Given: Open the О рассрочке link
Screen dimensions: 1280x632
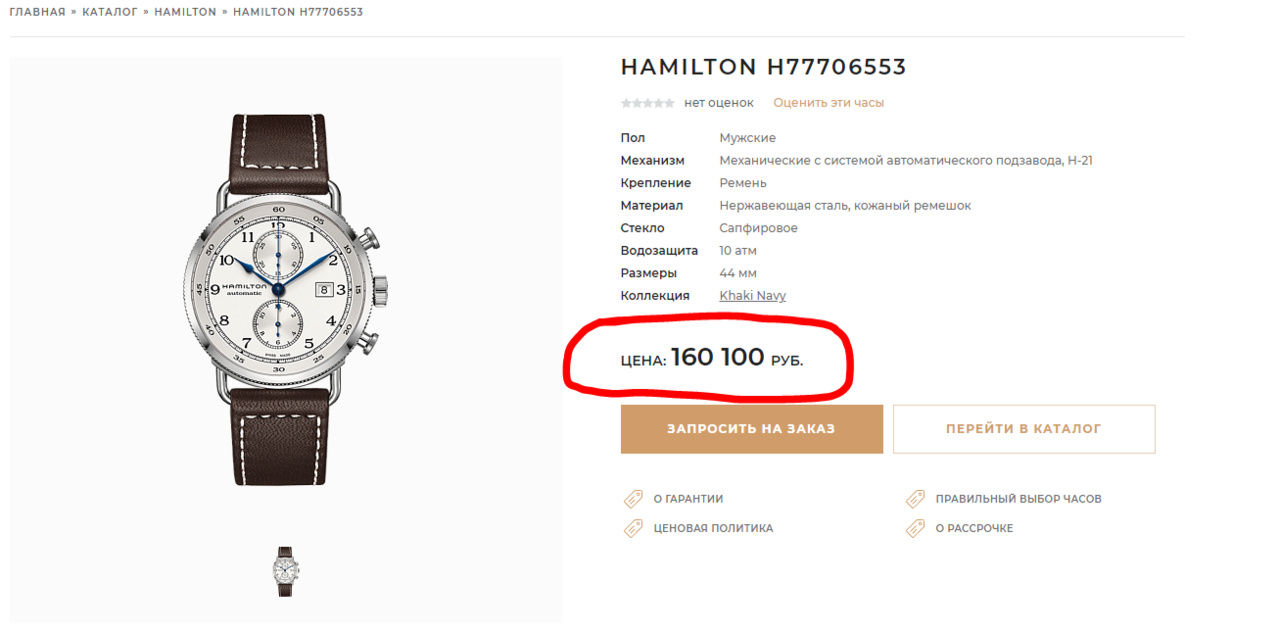Looking at the screenshot, I should click(974, 528).
